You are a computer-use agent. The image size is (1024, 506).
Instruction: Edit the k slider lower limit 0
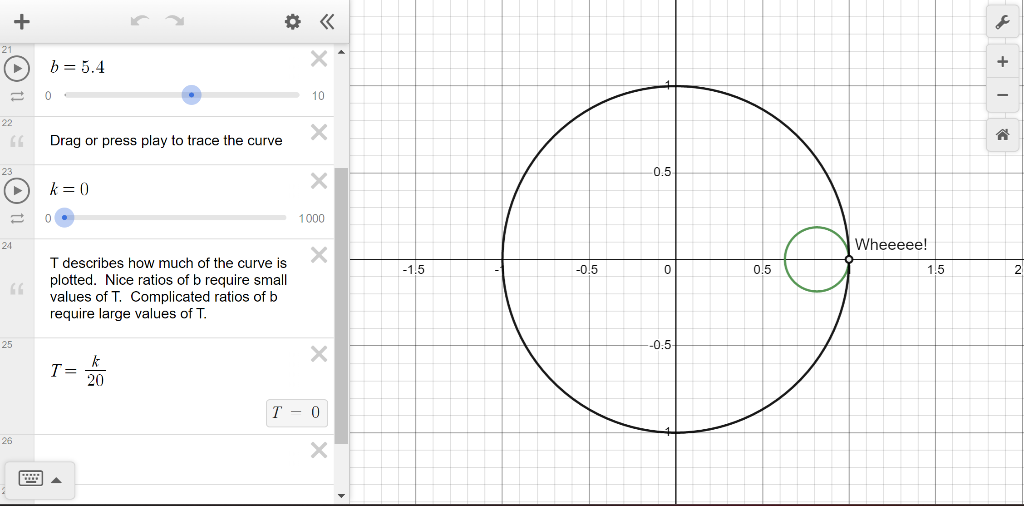pos(48,219)
